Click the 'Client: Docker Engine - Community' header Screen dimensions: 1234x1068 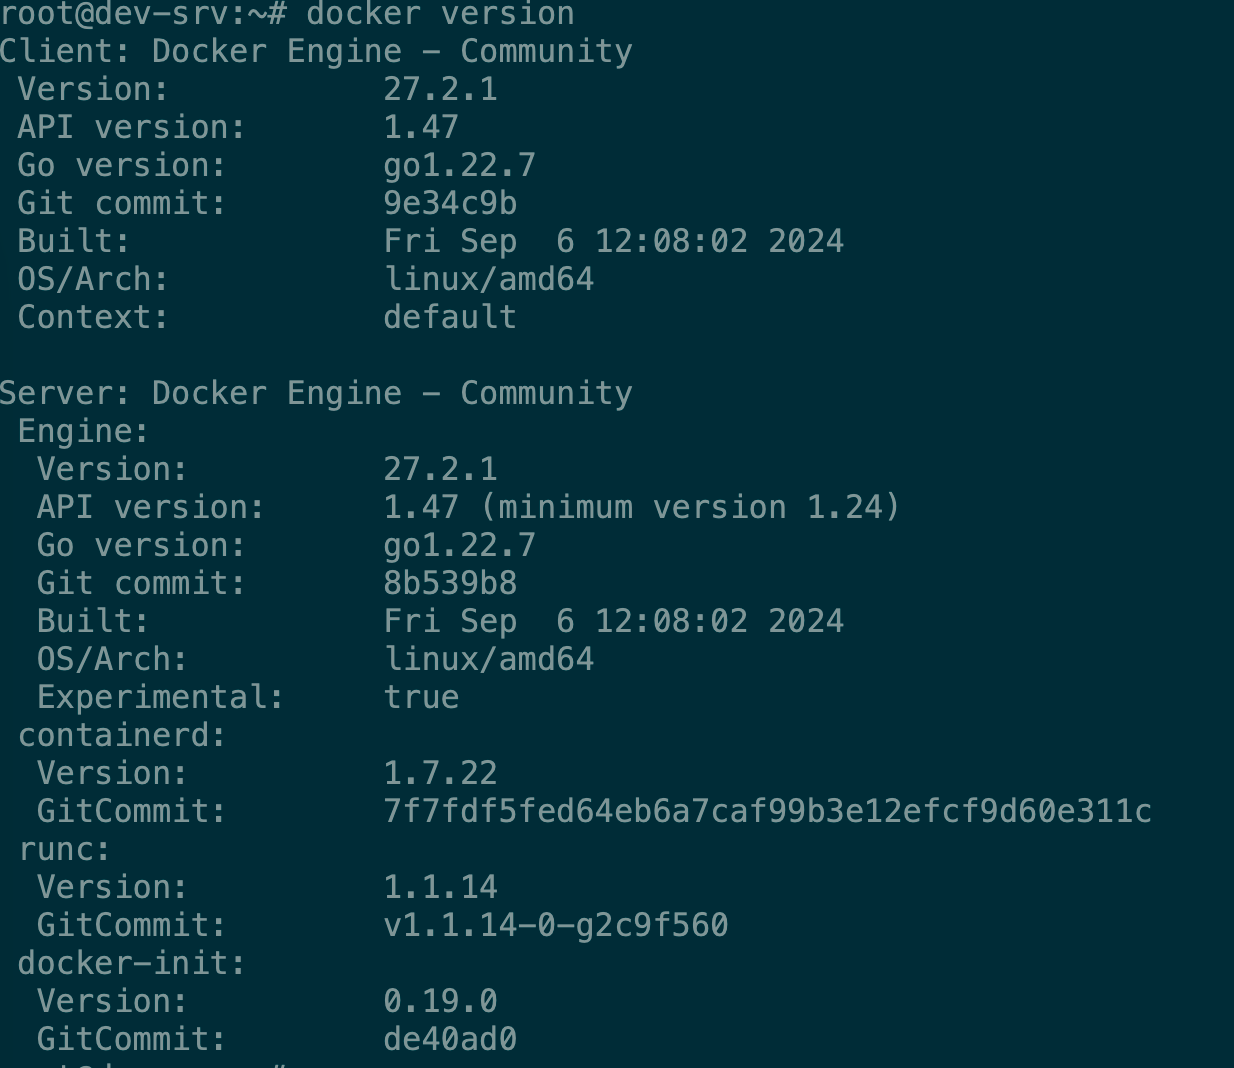(x=316, y=51)
